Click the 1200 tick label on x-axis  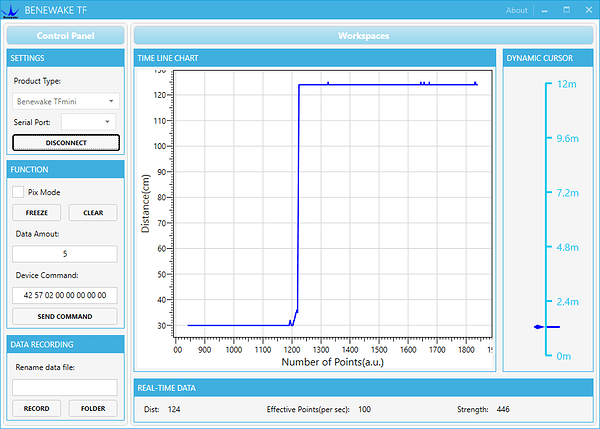coord(292,350)
